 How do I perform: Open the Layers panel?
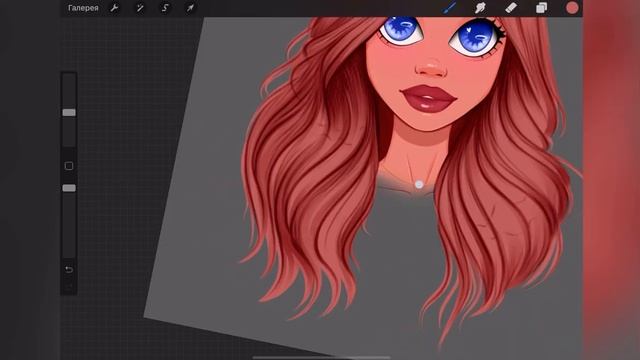click(x=541, y=8)
